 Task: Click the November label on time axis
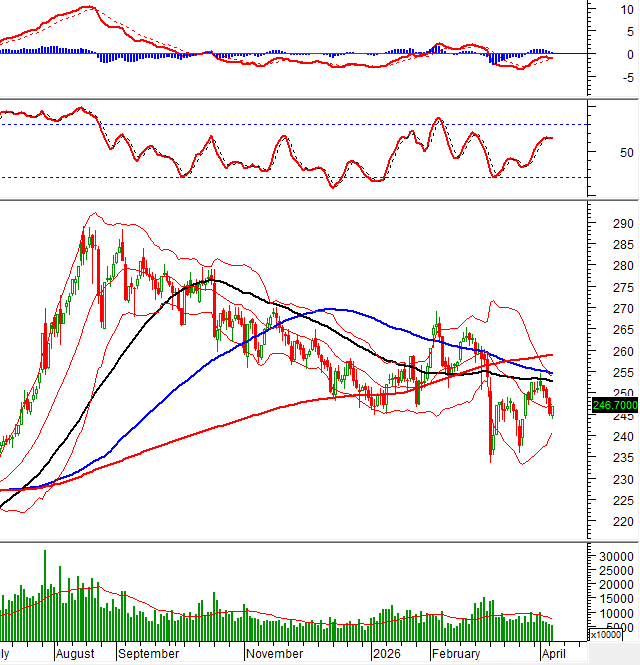tap(275, 653)
